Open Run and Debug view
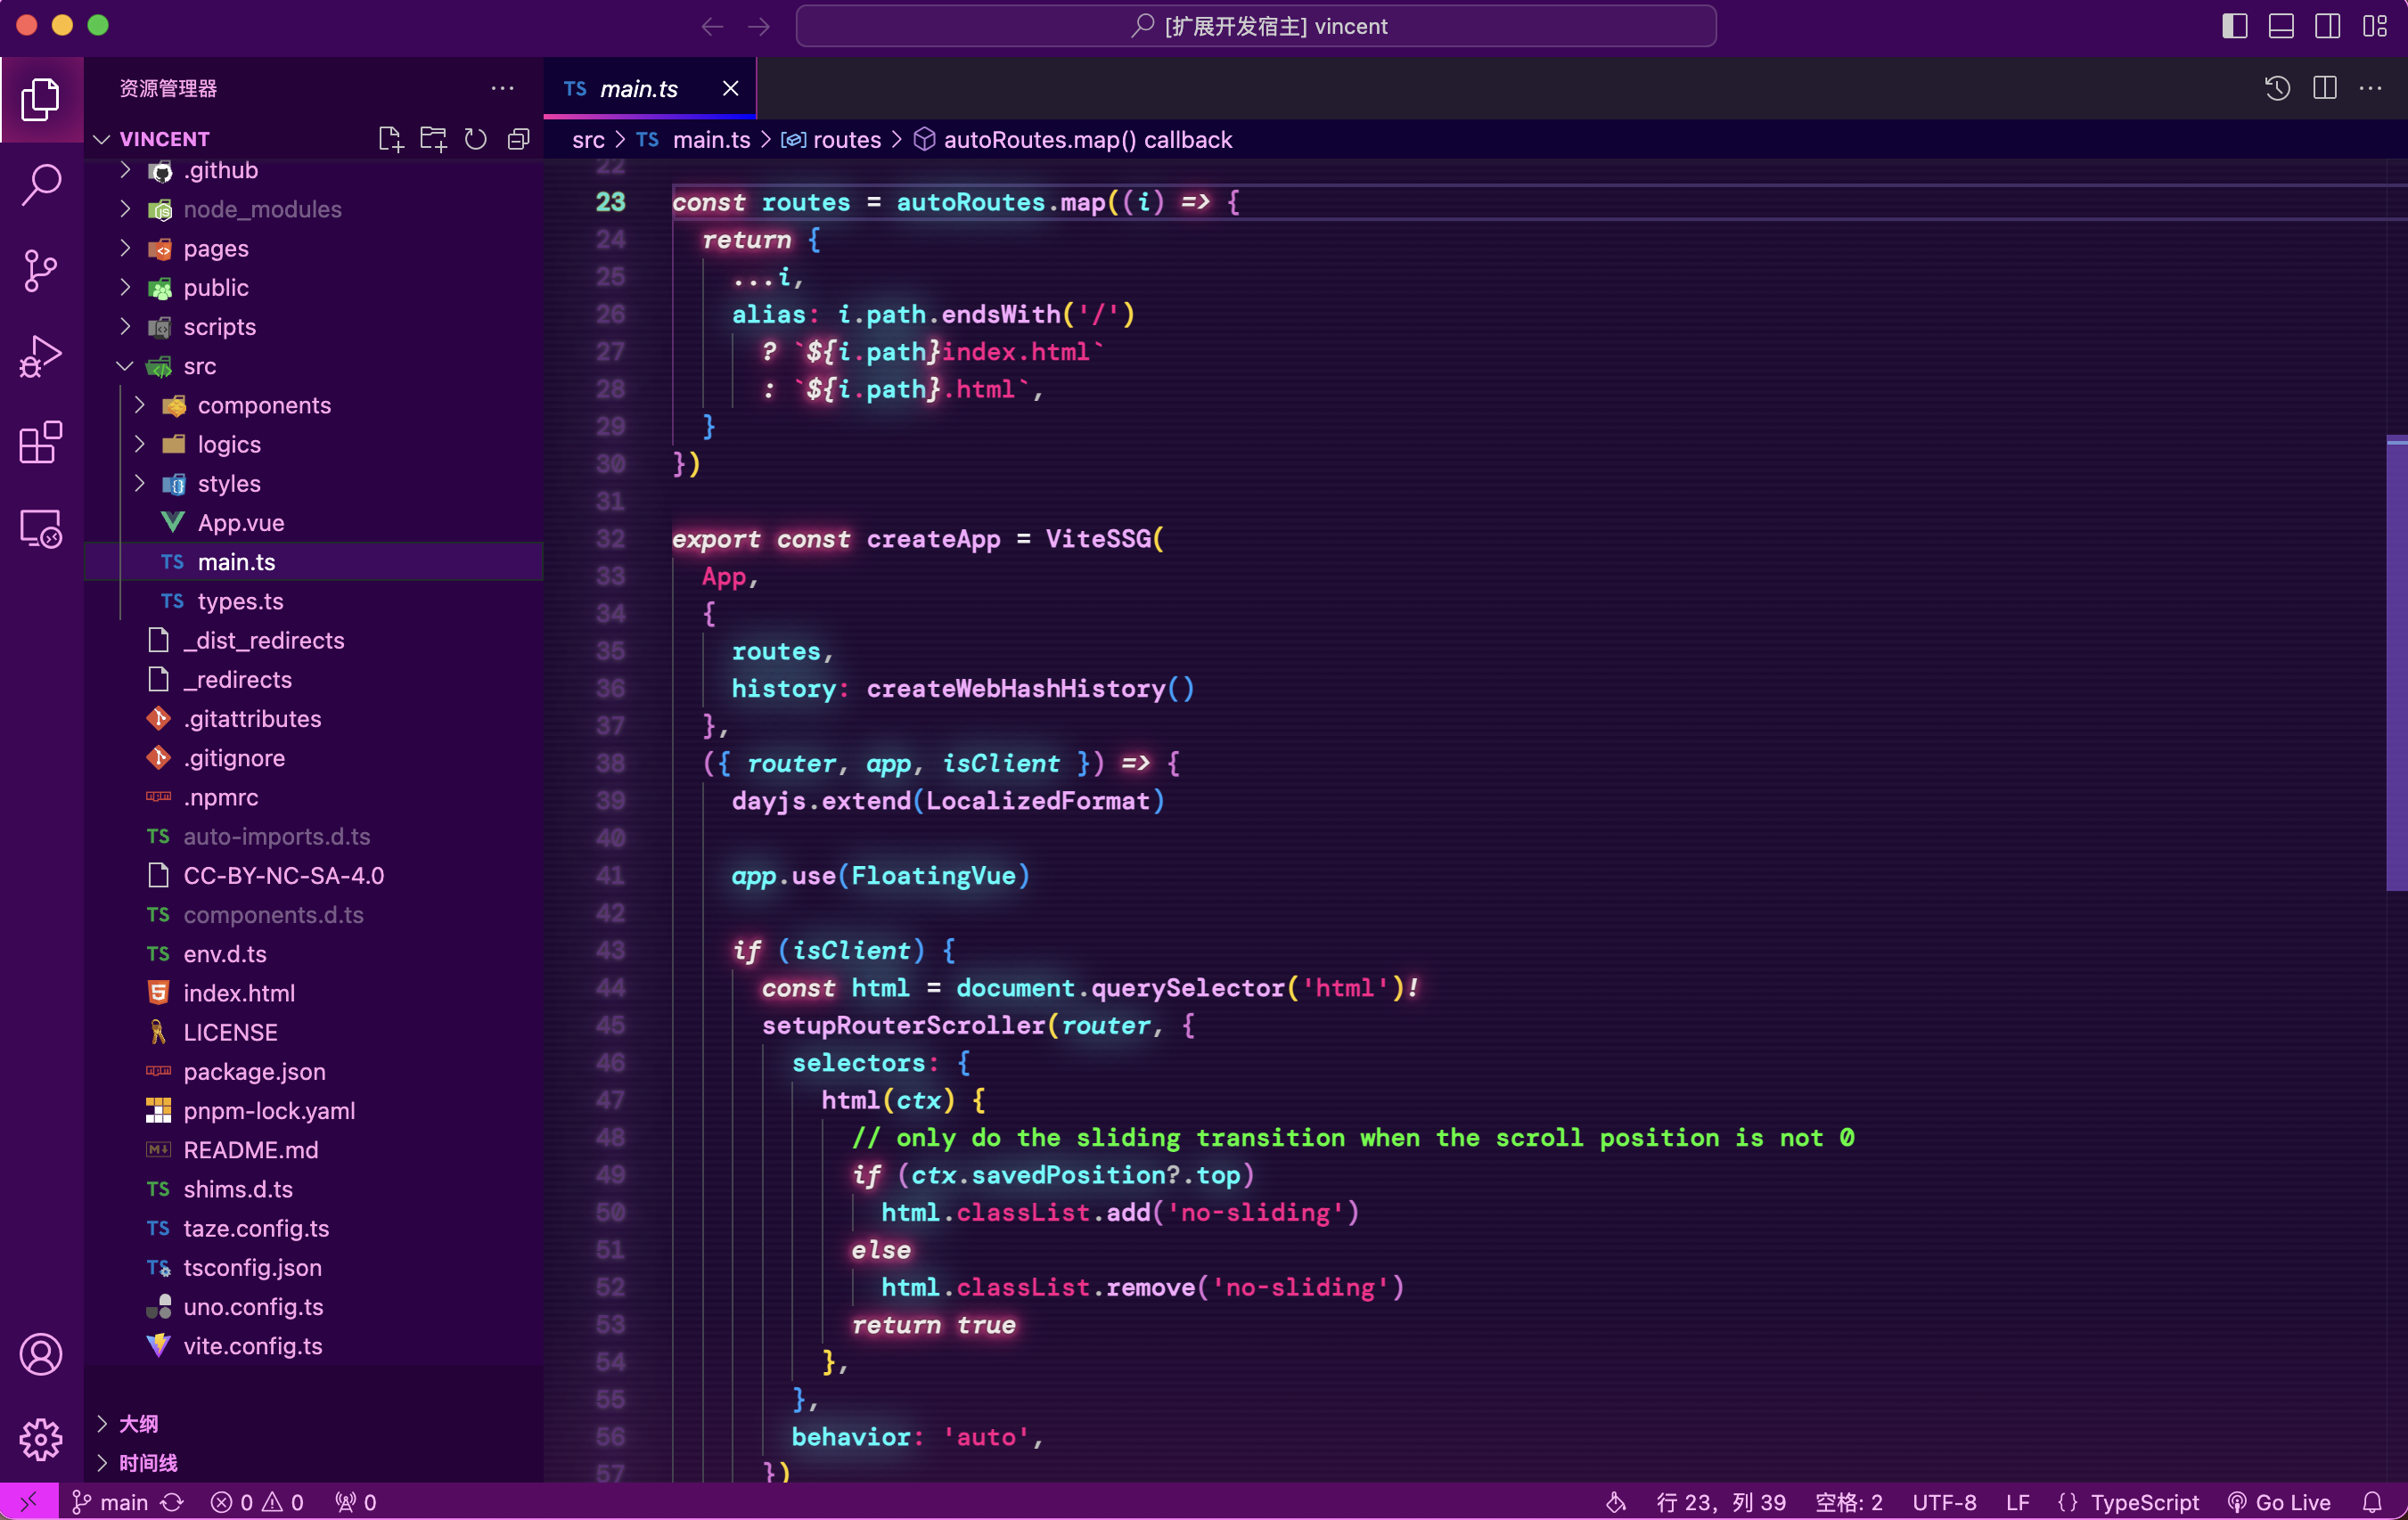The width and height of the screenshot is (2408, 1520). 41,356
